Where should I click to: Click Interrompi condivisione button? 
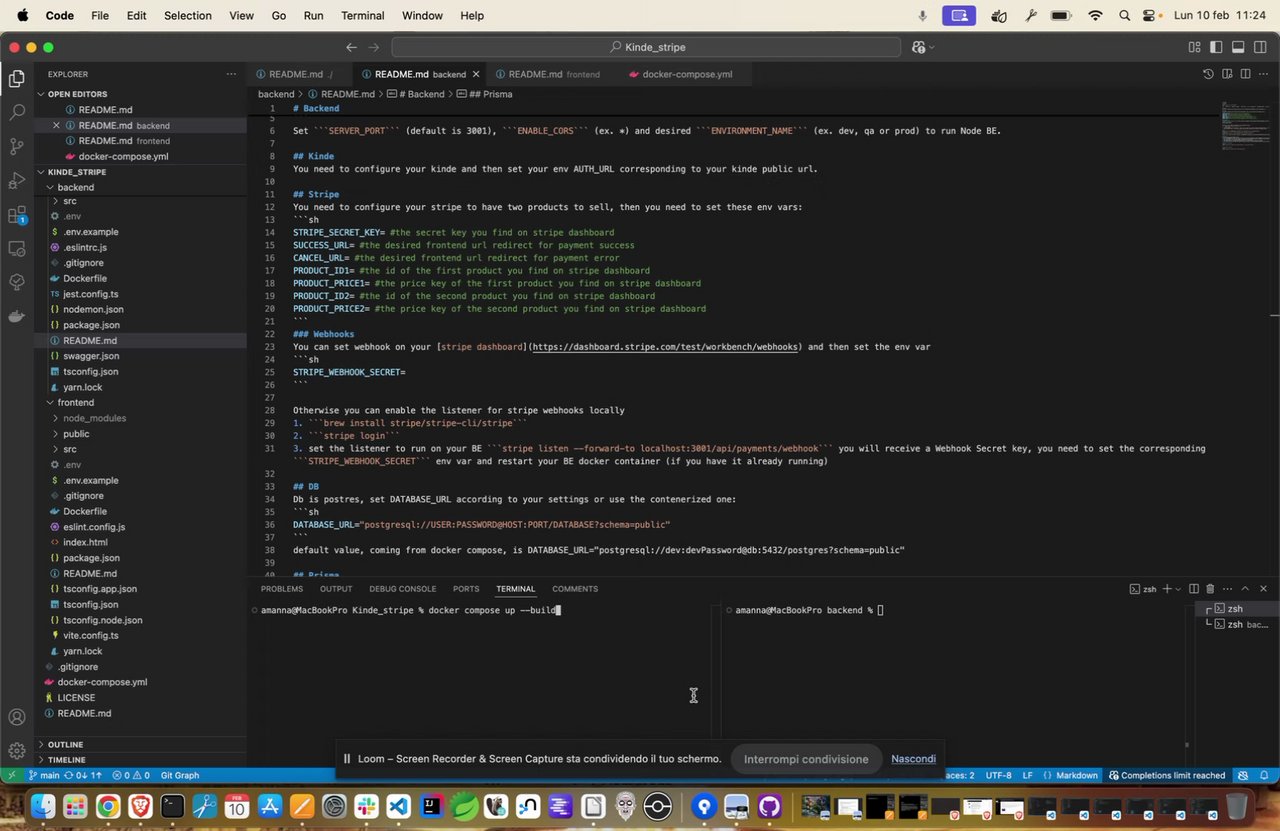coord(806,759)
